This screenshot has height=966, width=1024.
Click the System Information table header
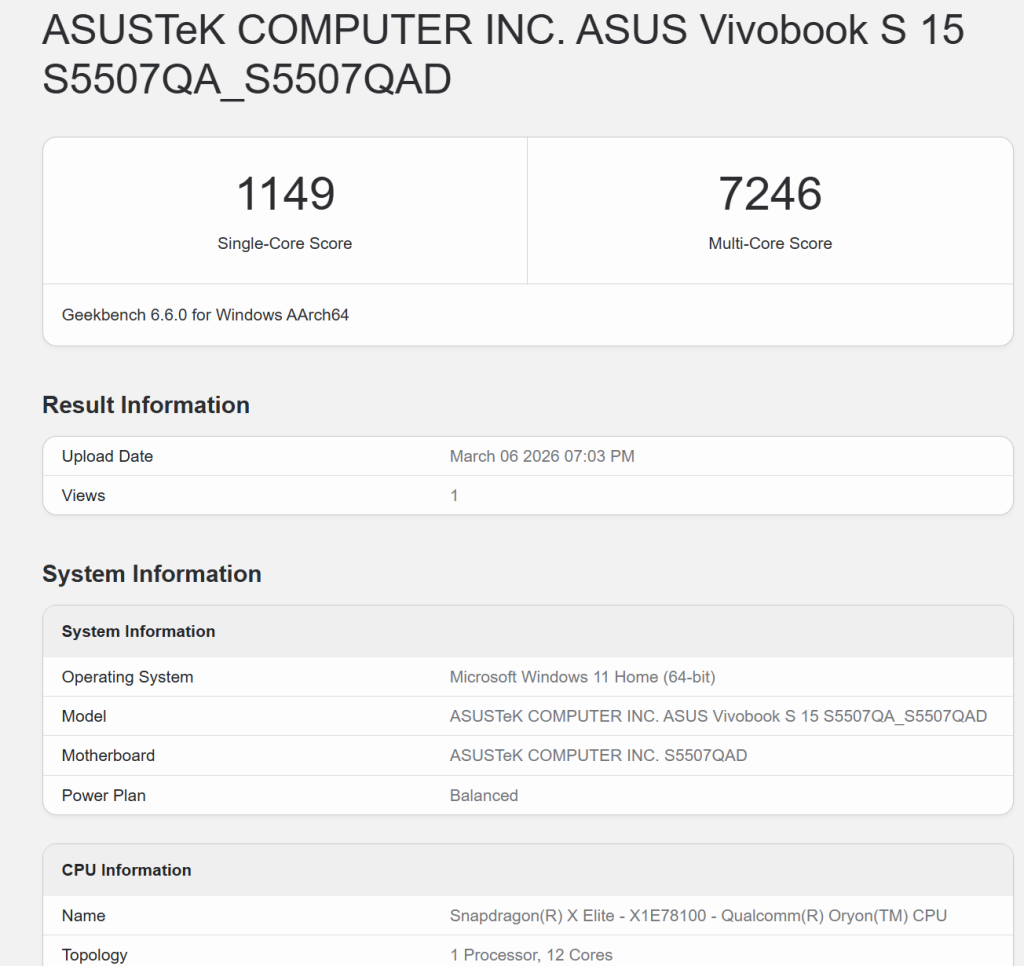click(138, 631)
